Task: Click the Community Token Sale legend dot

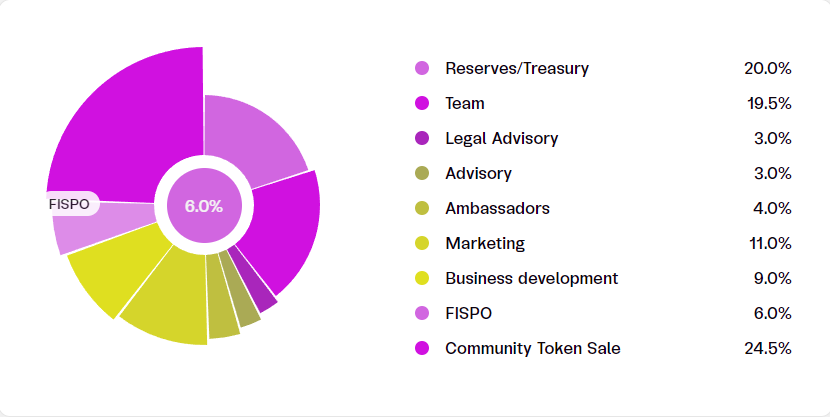Action: [422, 349]
